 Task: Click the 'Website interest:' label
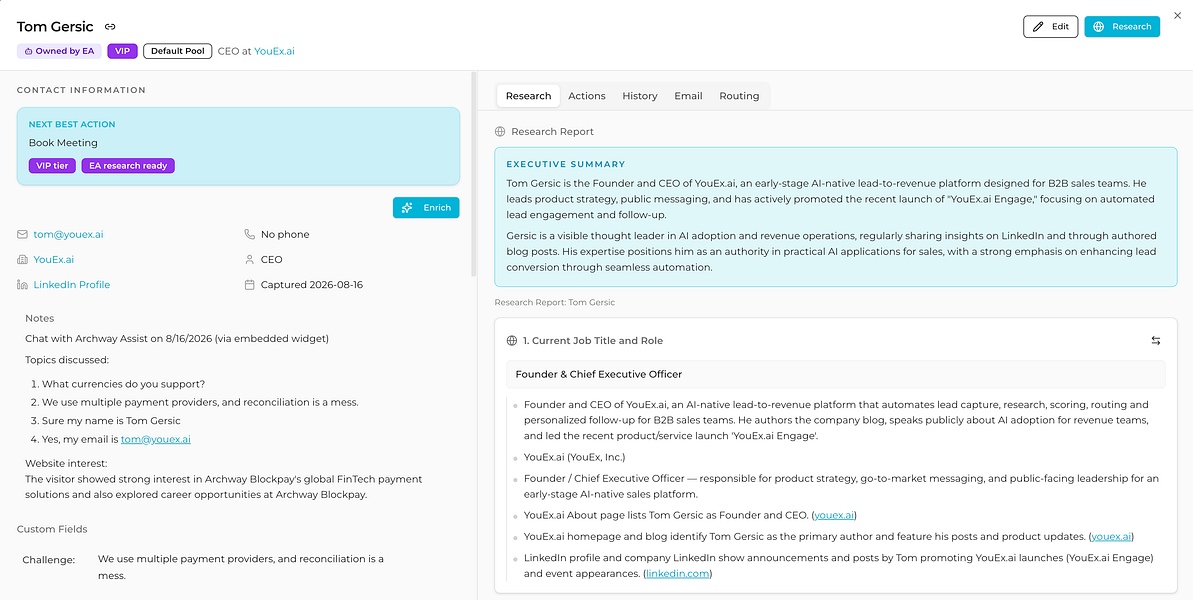(66, 462)
